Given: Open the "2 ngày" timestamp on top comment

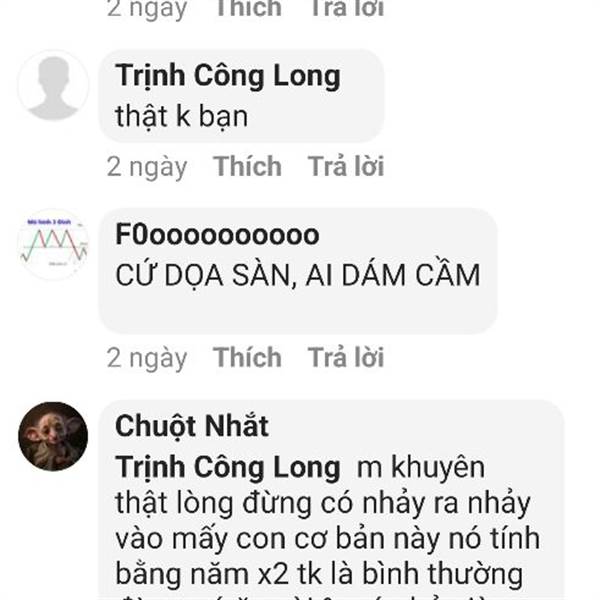Looking at the screenshot, I should click(x=147, y=9).
